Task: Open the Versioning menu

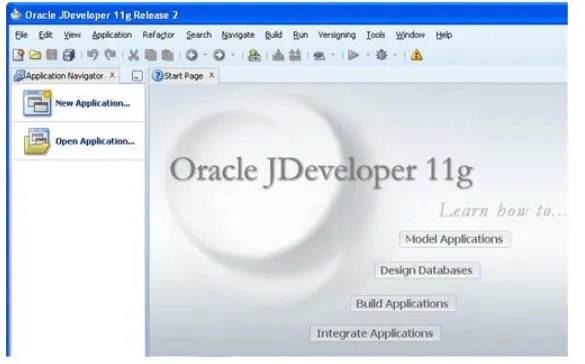Action: click(x=337, y=35)
